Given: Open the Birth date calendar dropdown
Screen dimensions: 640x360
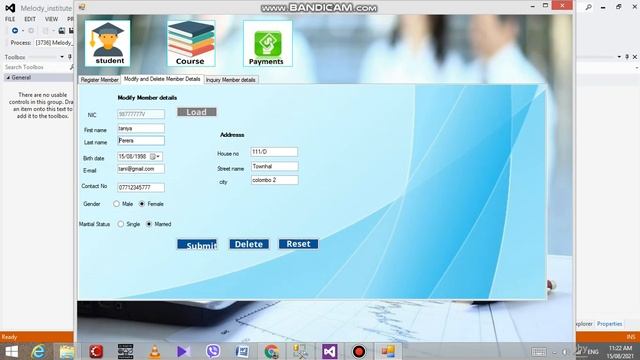Looking at the screenshot, I should [x=156, y=157].
